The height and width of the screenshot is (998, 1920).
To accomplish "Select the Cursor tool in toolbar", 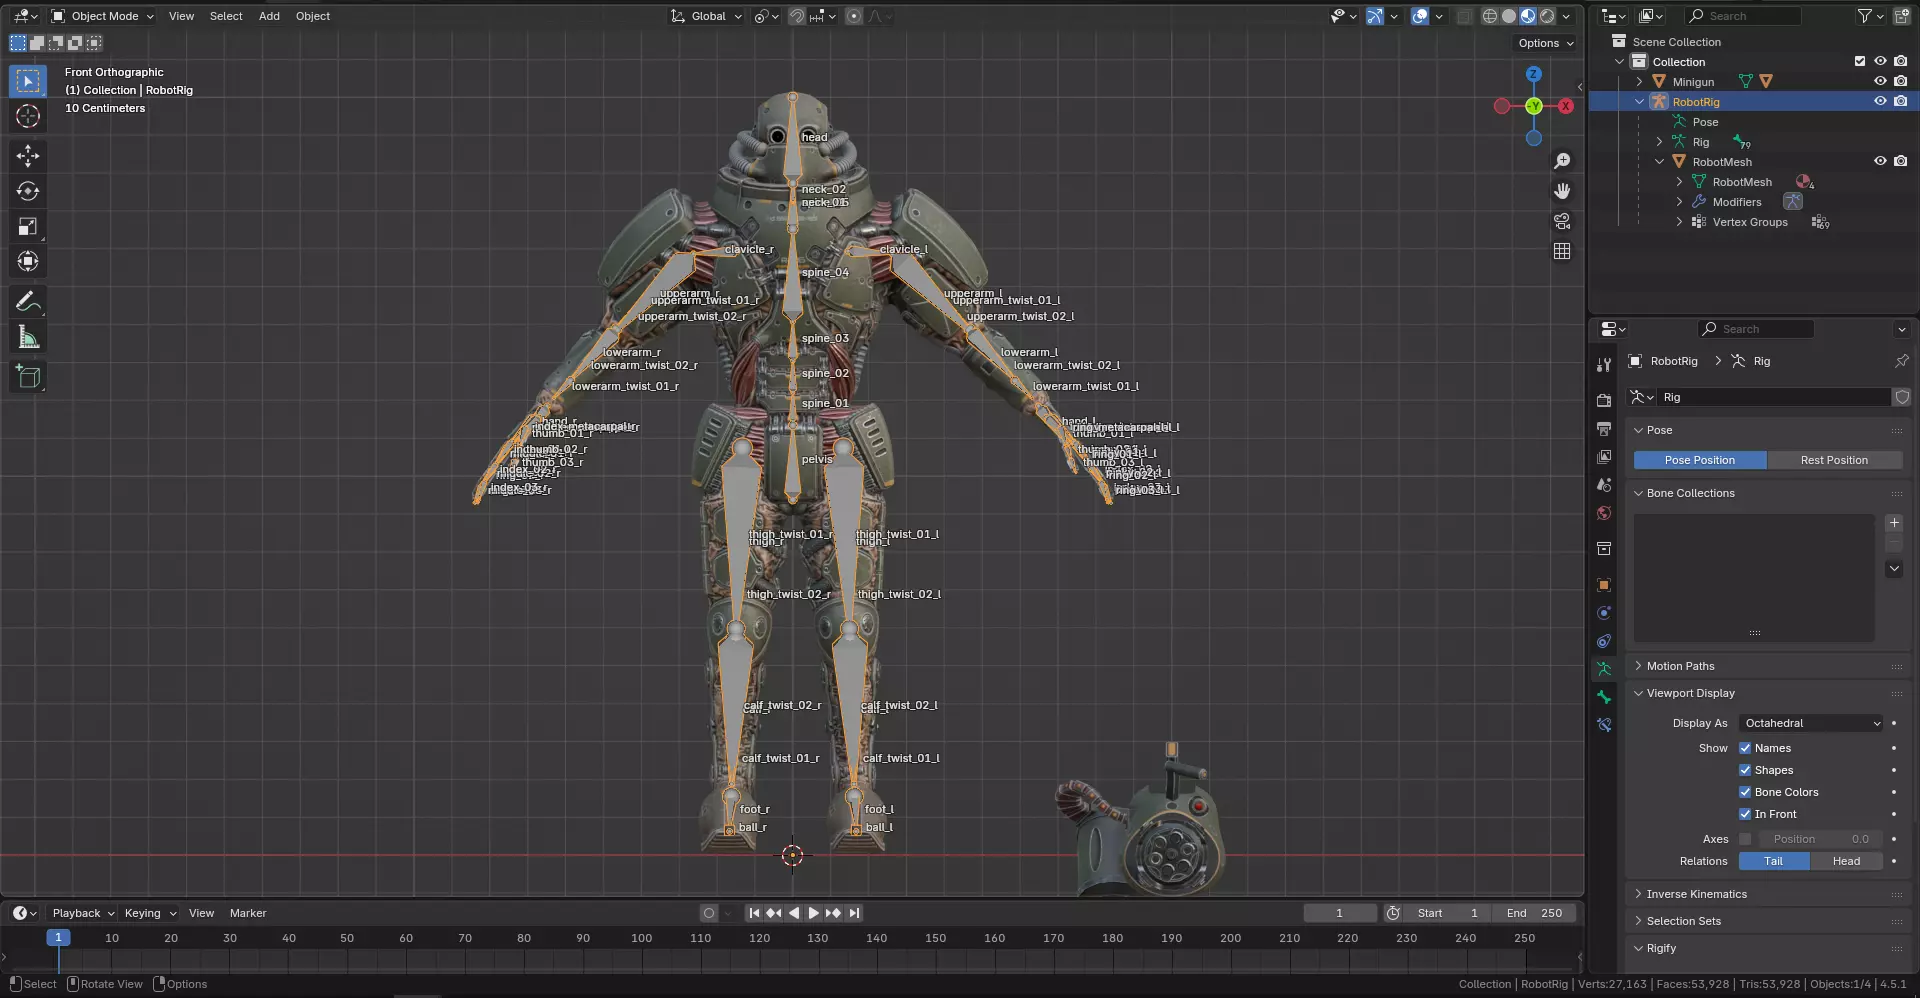I will (28, 116).
